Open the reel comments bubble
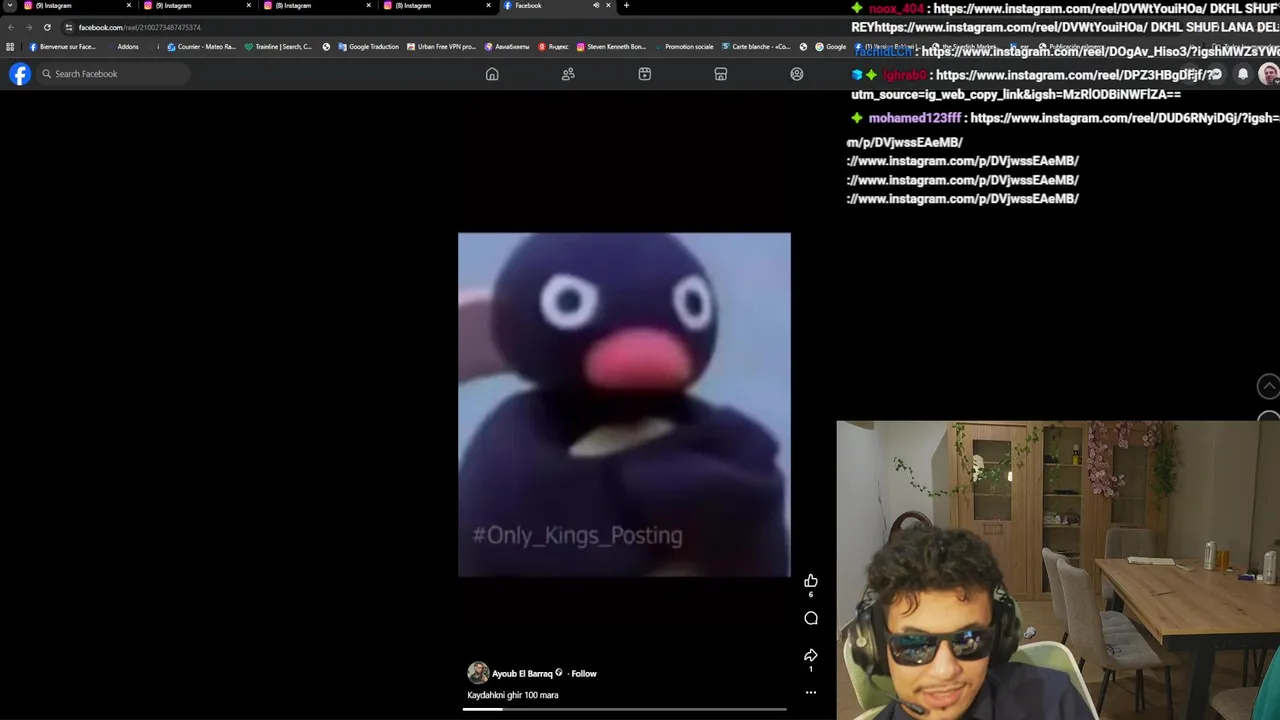This screenshot has height=720, width=1280. (811, 618)
